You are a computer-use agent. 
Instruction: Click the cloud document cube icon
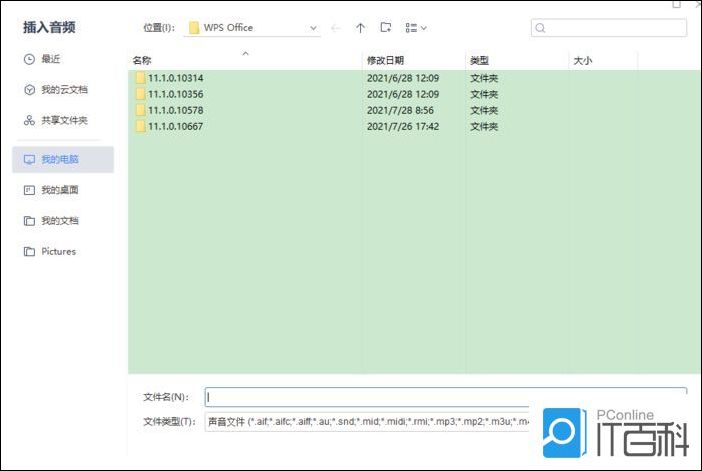click(29, 90)
